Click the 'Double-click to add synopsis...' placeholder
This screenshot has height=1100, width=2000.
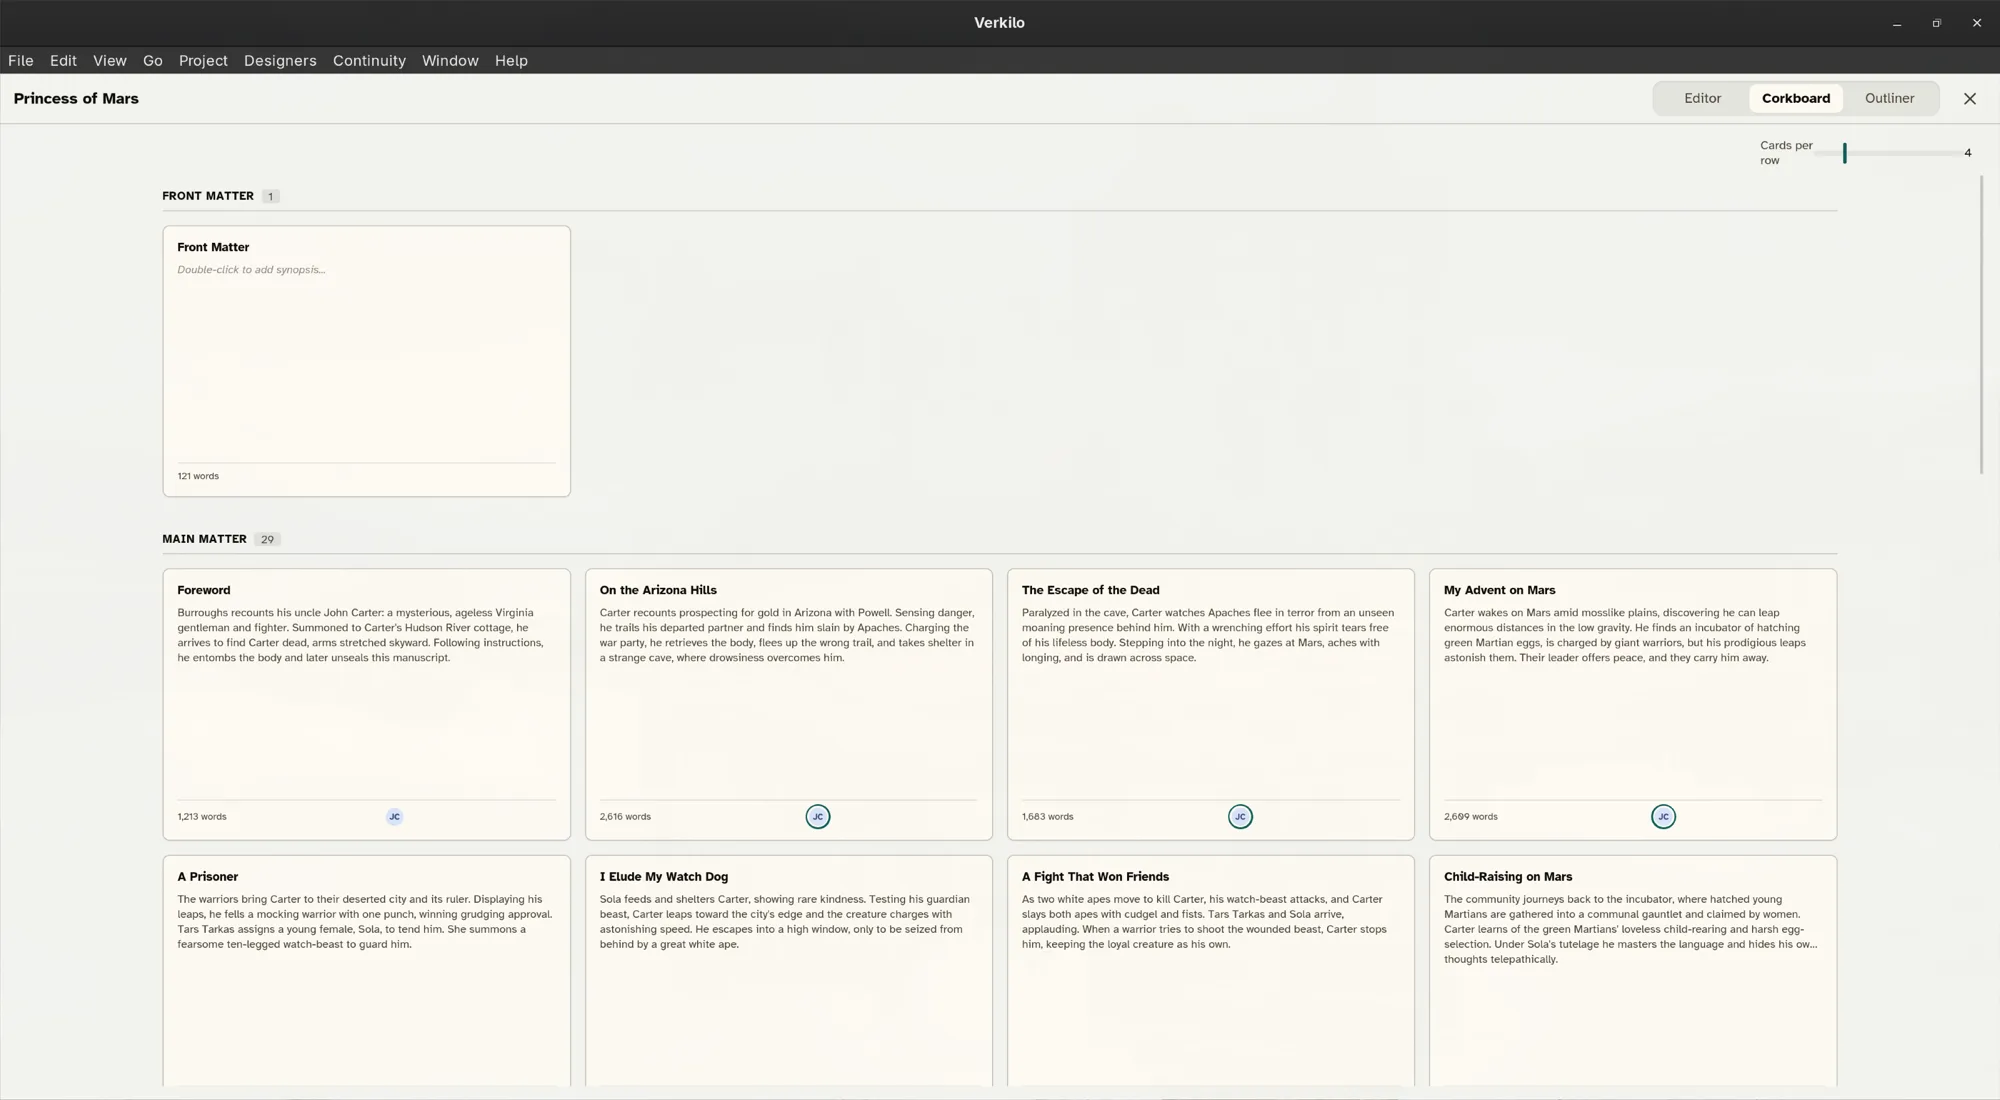click(251, 270)
